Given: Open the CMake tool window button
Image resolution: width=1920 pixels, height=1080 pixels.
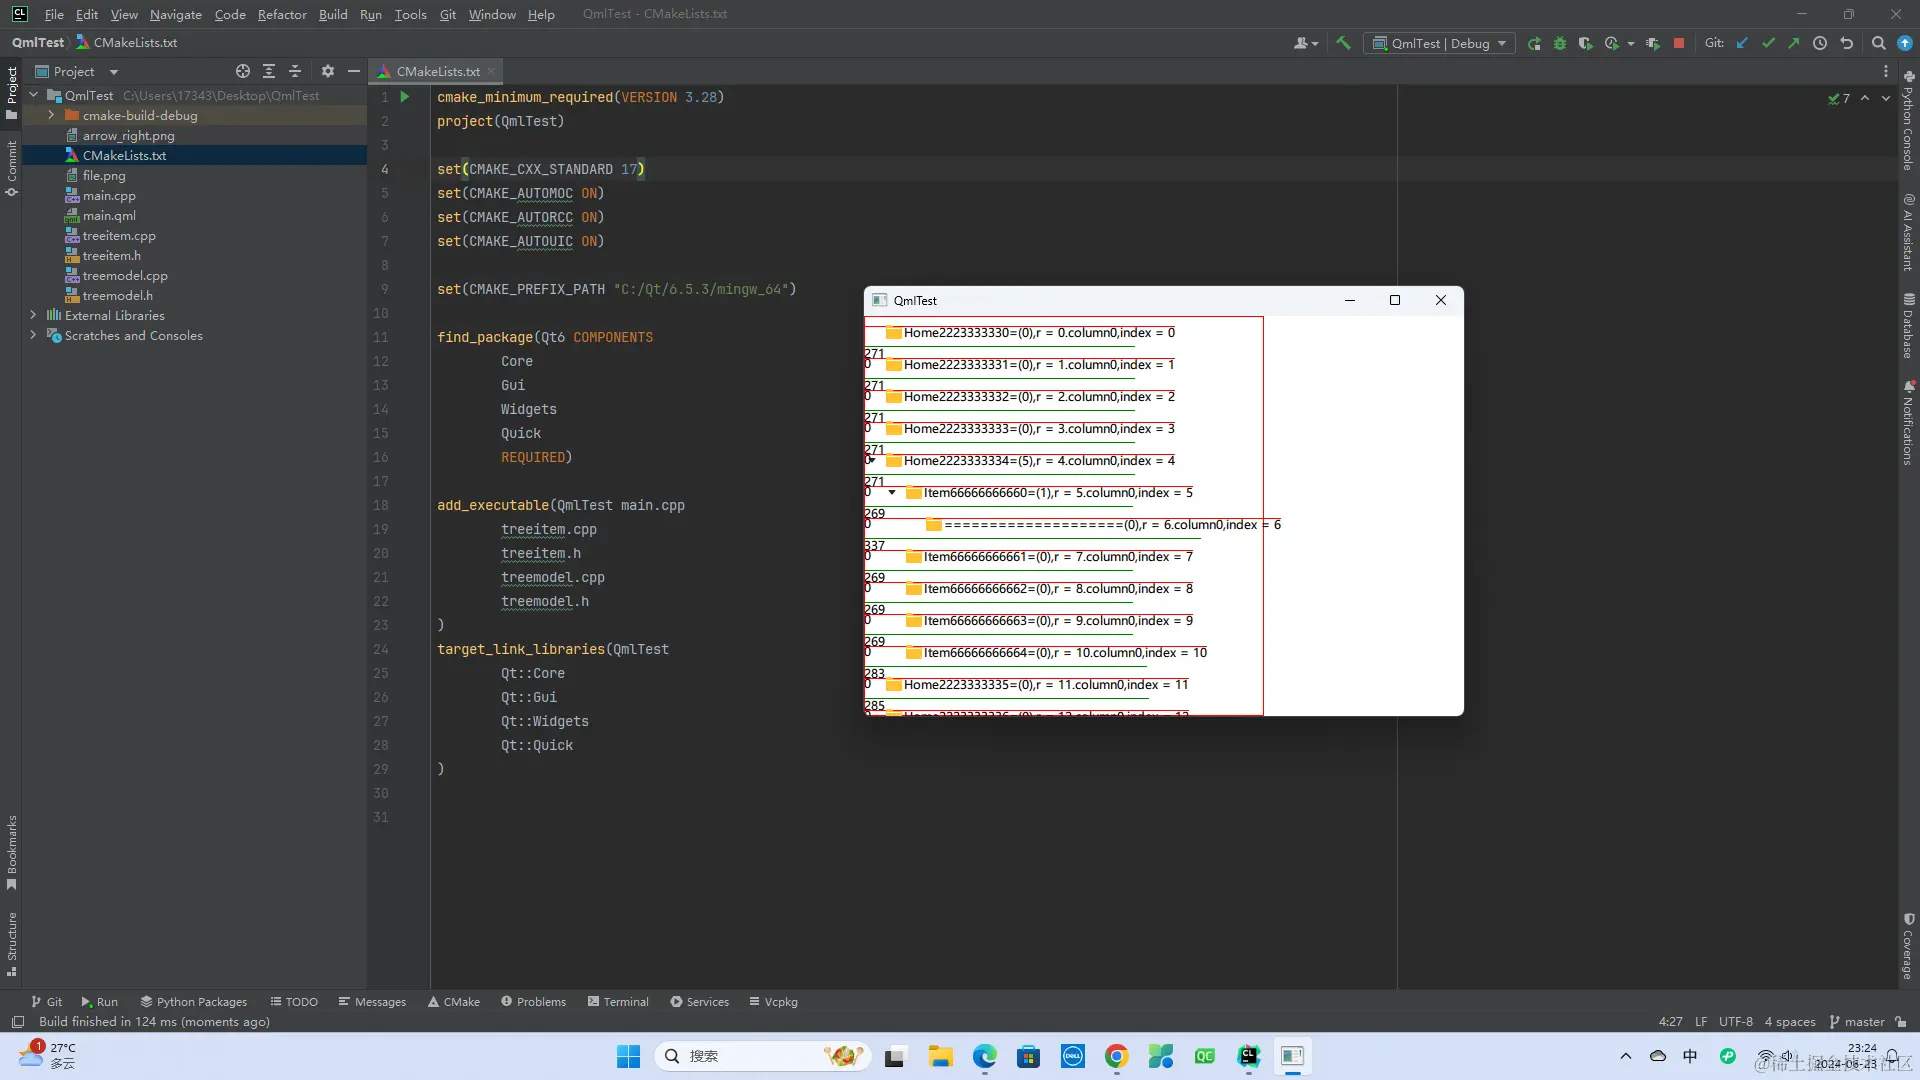Looking at the screenshot, I should [453, 1001].
